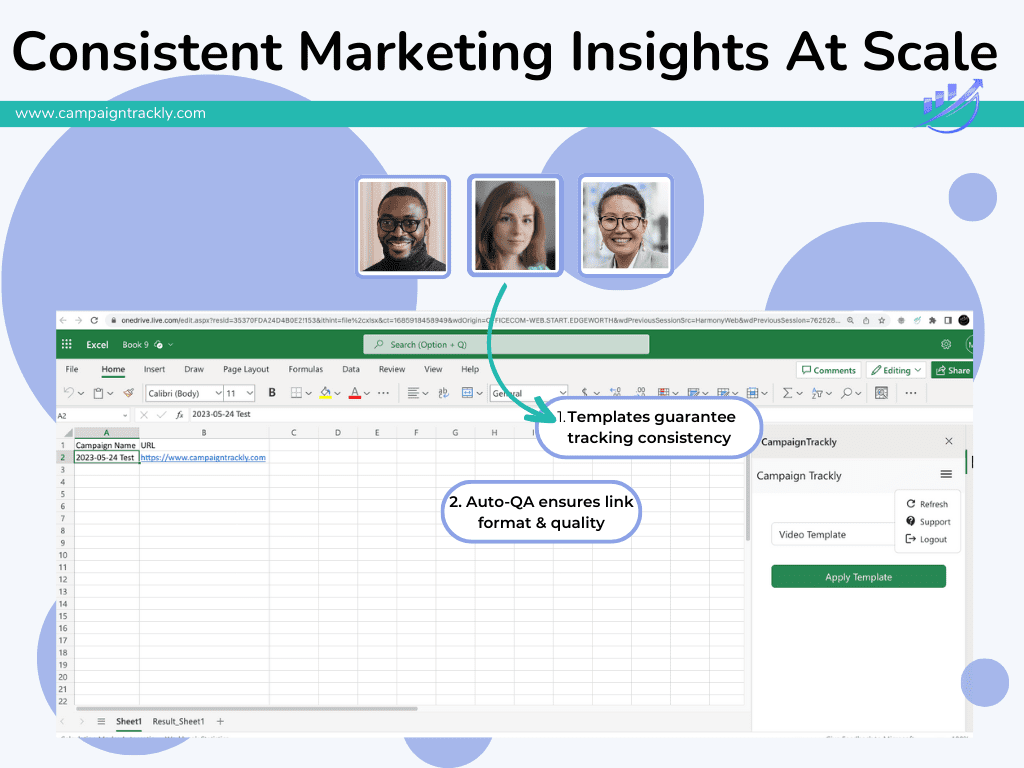Click the AutoSum sigma icon

click(x=787, y=392)
